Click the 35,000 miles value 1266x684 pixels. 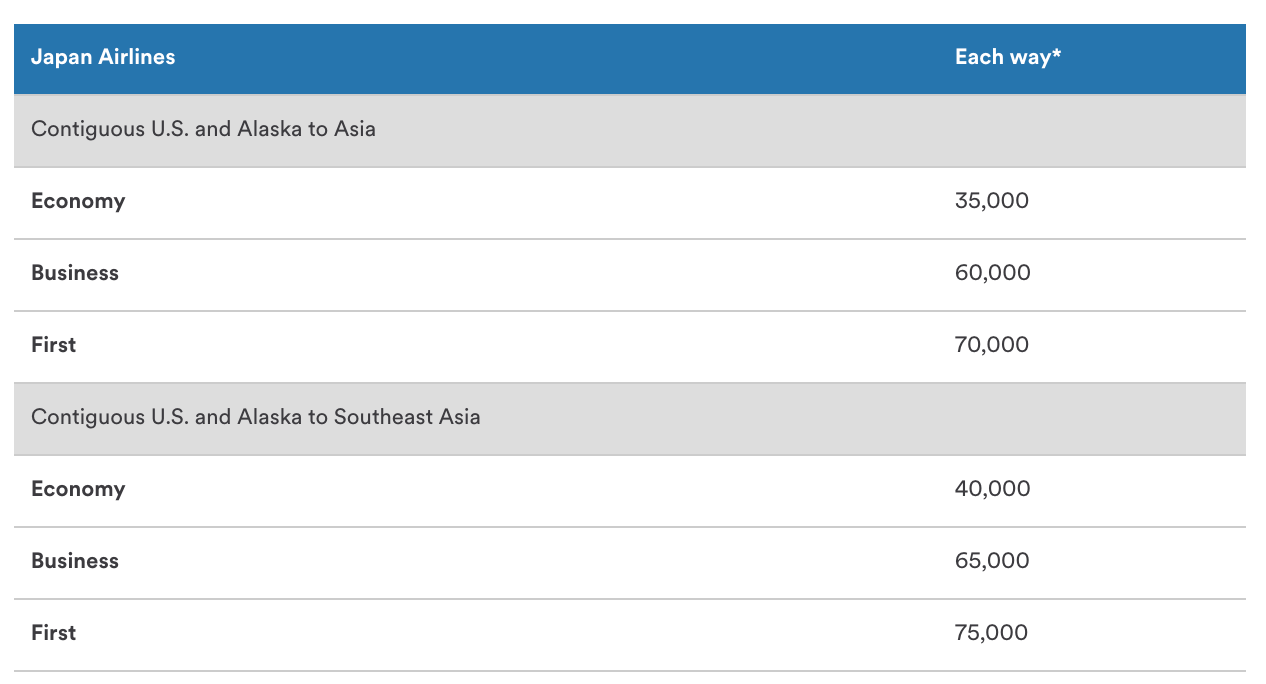point(992,201)
